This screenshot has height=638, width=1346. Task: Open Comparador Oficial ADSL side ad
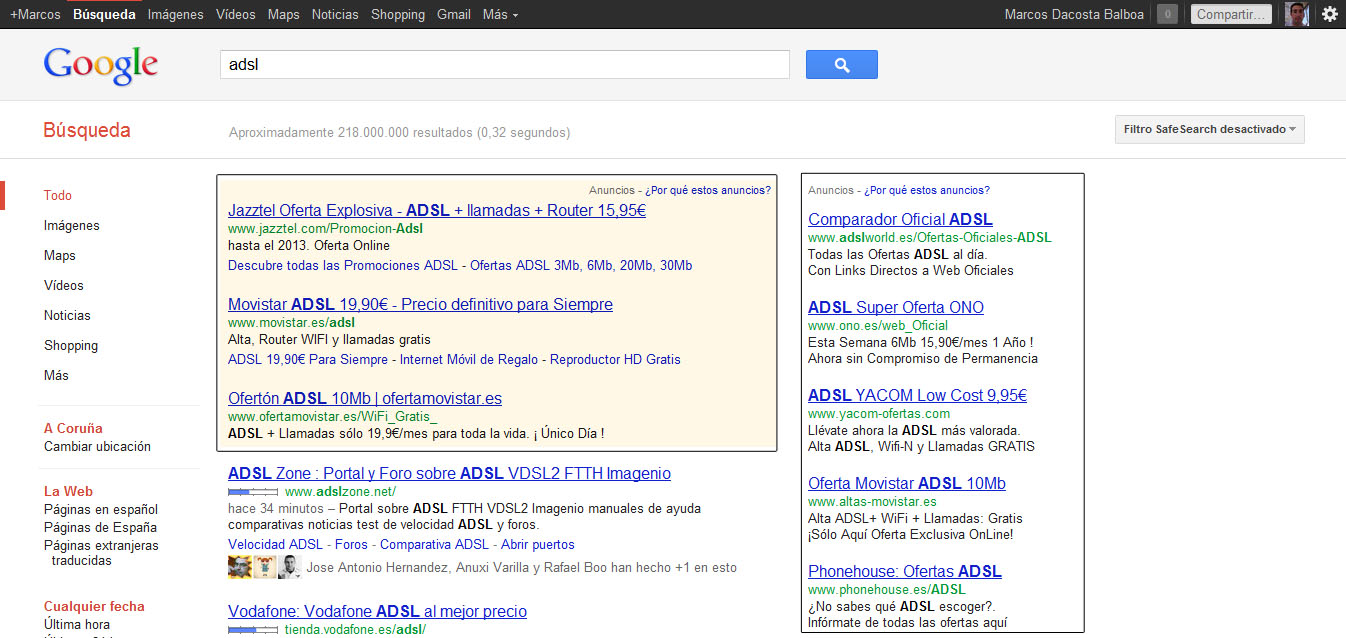coord(900,219)
